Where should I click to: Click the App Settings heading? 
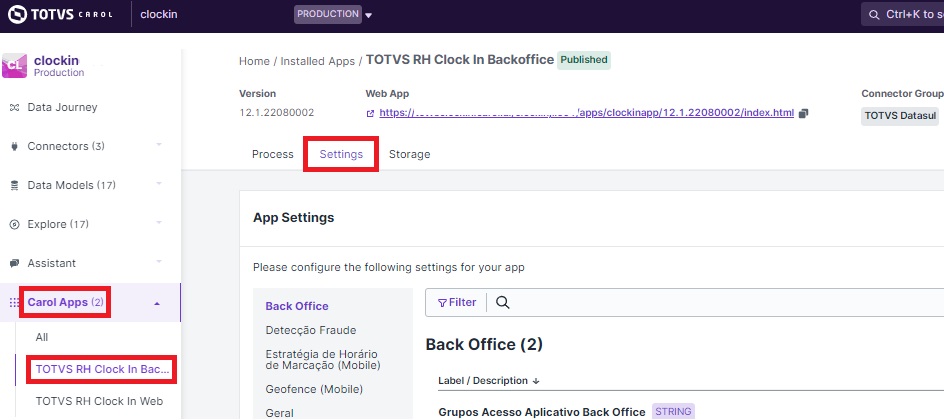click(x=293, y=217)
